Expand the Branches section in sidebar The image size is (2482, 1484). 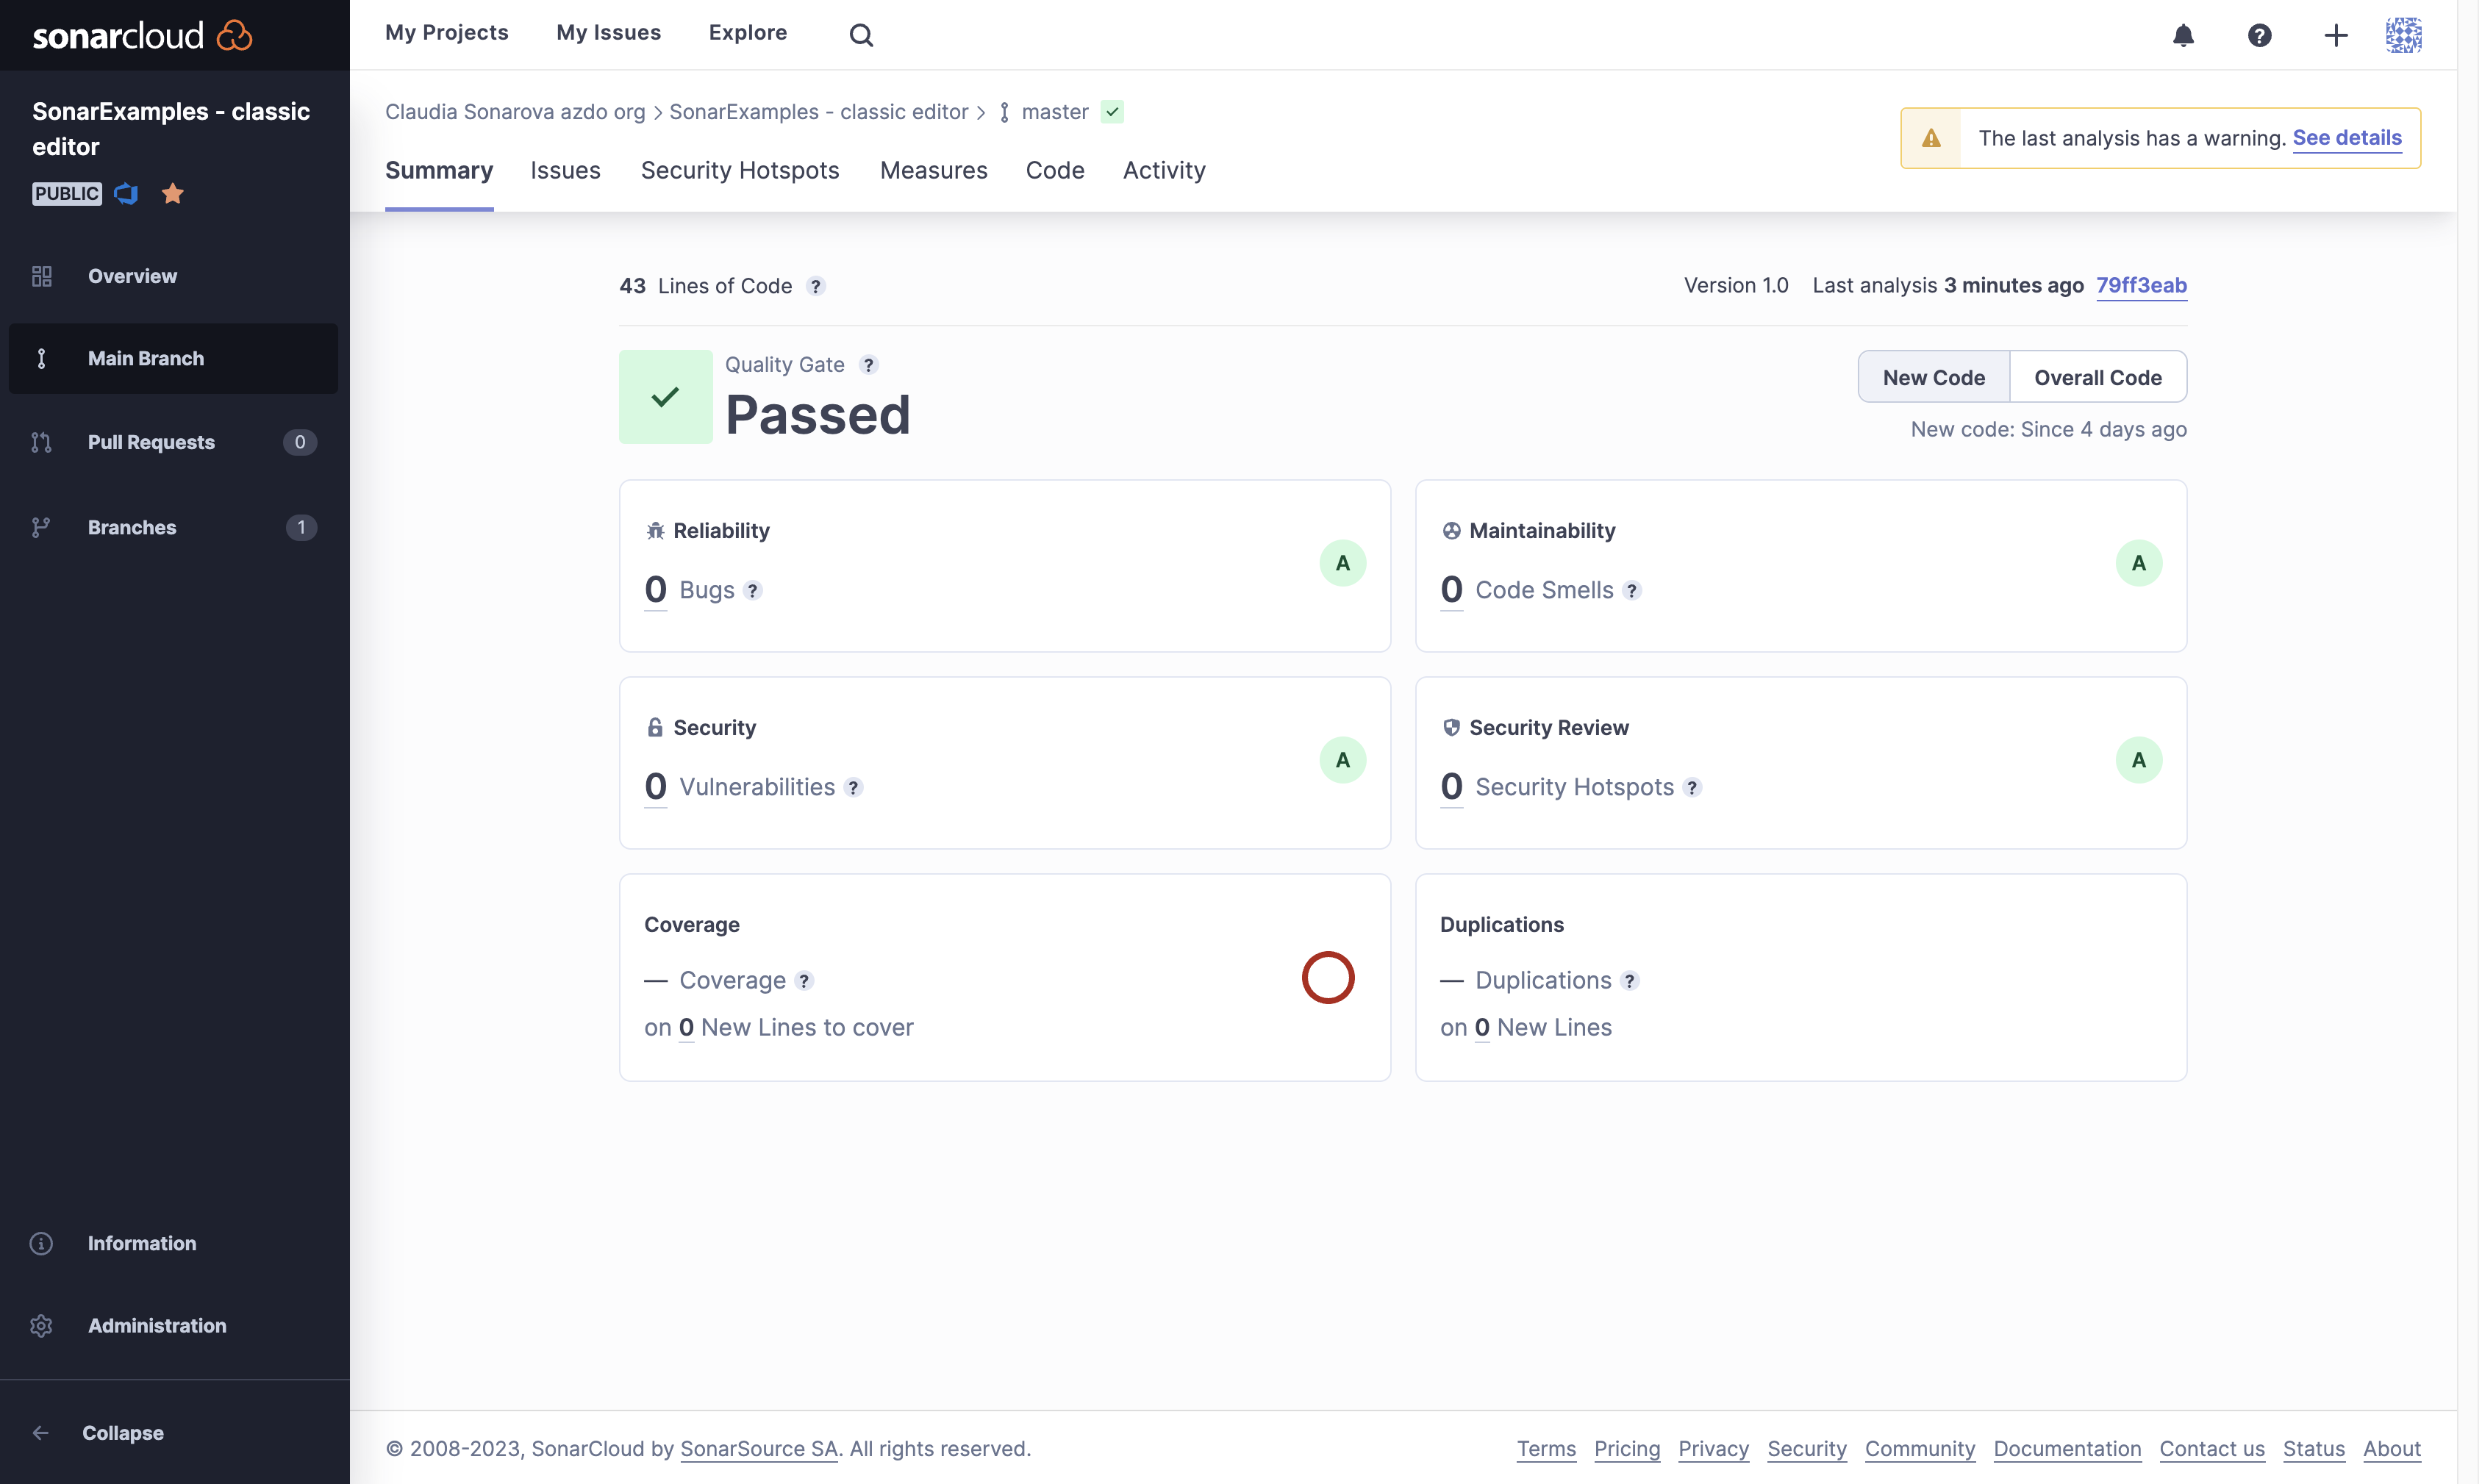(171, 526)
